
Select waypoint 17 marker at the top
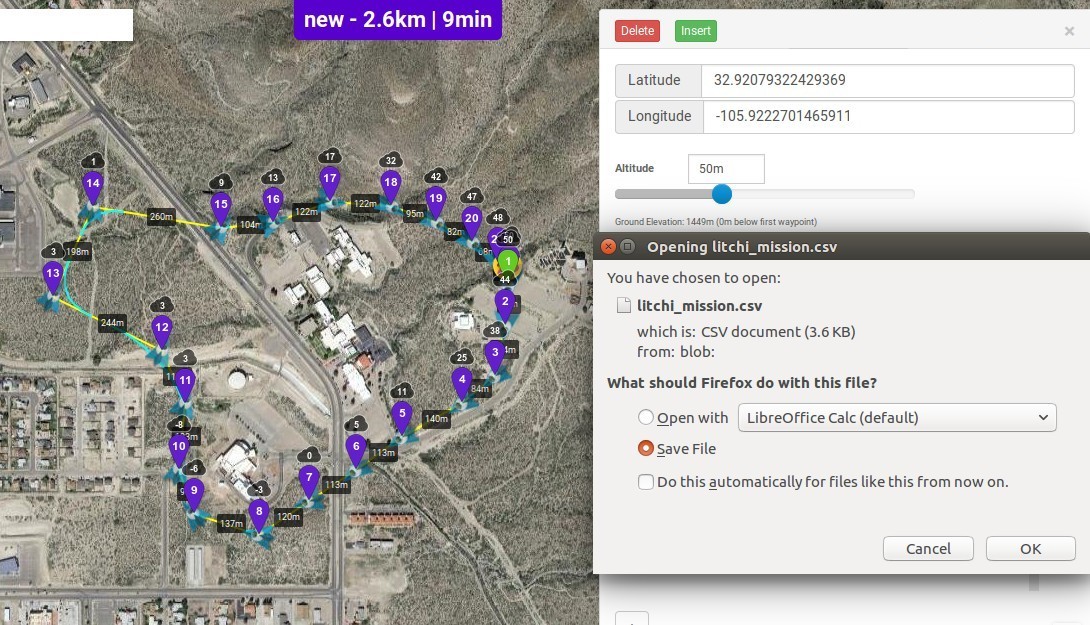(329, 180)
